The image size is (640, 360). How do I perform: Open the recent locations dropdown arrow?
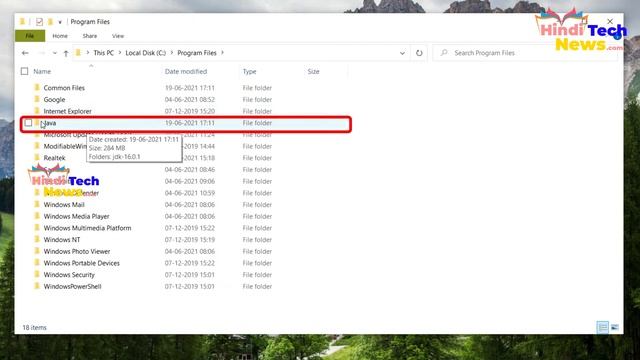point(55,53)
